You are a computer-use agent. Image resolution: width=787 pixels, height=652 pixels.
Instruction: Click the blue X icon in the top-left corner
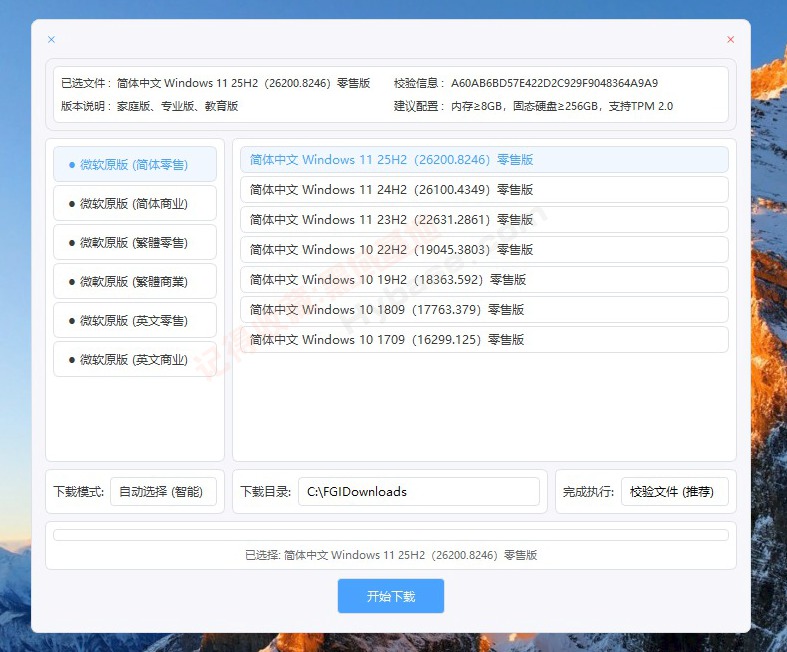coord(51,40)
